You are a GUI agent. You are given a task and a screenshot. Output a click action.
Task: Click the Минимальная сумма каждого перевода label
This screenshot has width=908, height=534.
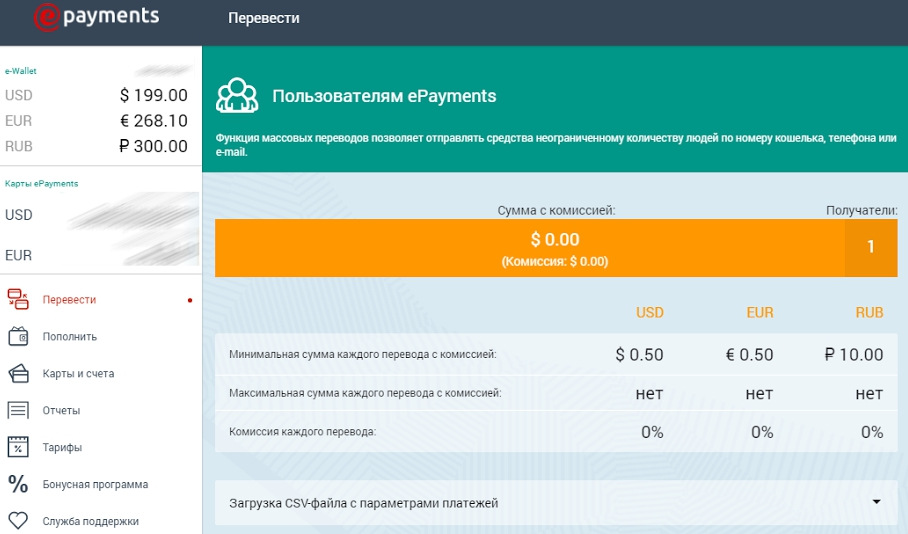click(363, 354)
